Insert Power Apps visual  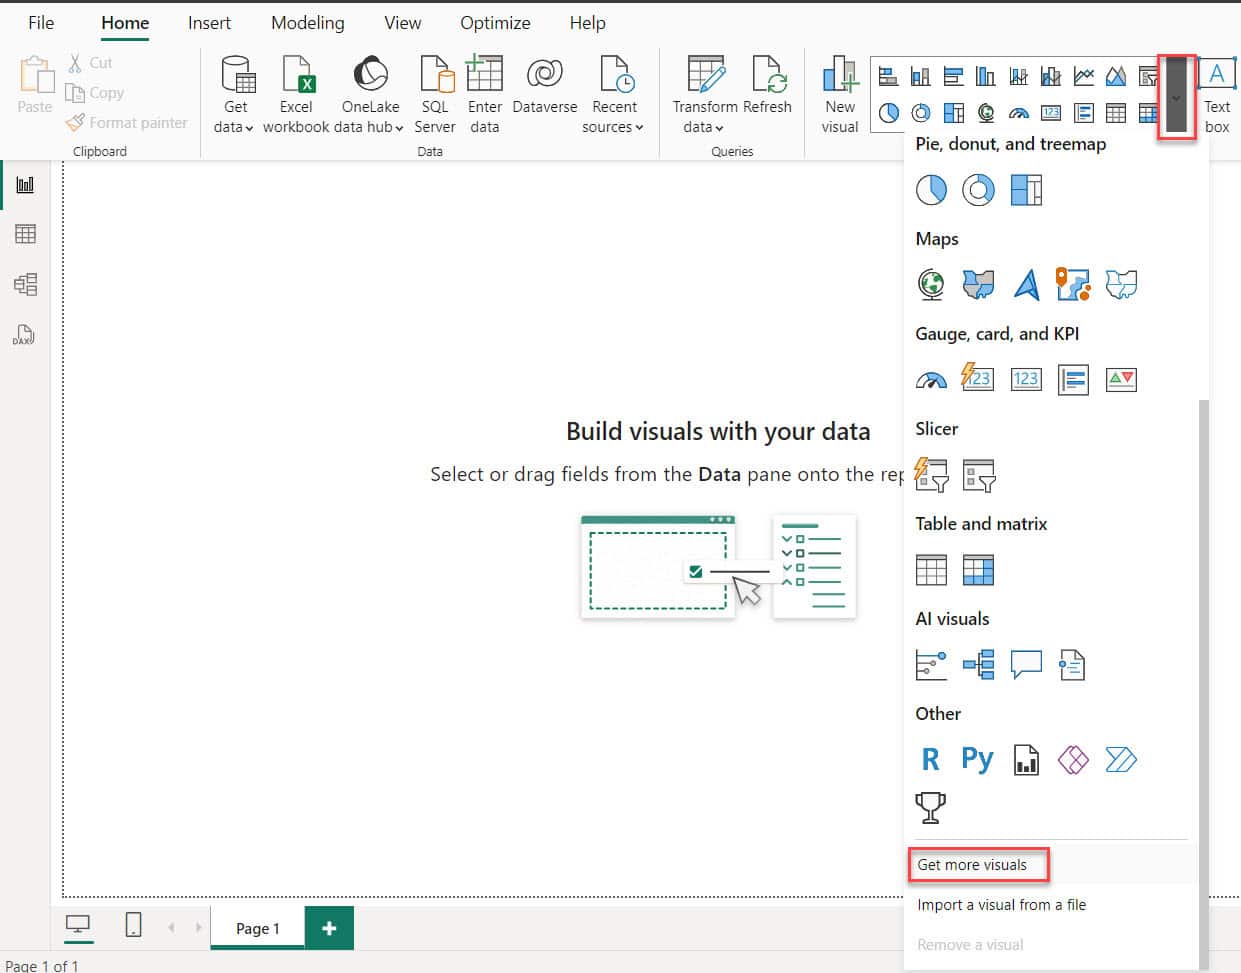pyautogui.click(x=1073, y=760)
